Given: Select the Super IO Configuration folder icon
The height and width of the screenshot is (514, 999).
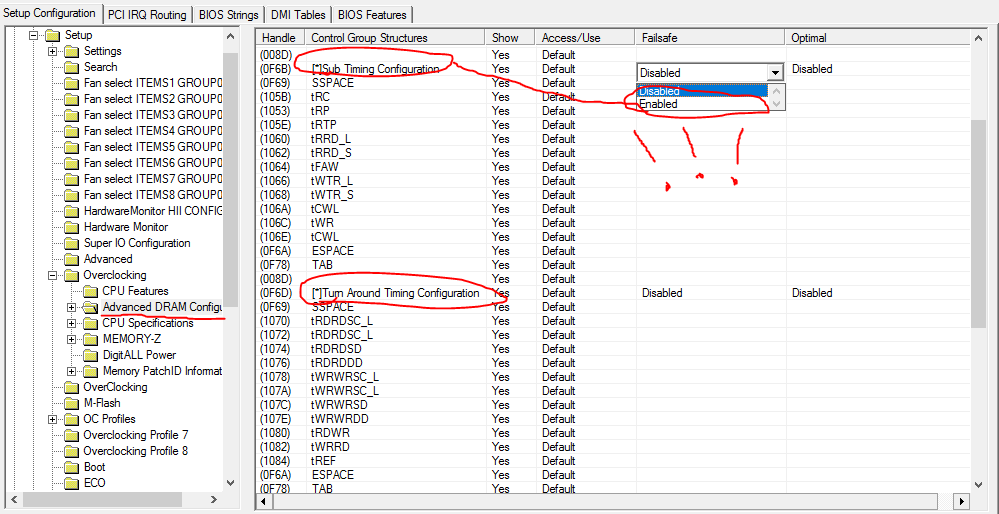Looking at the screenshot, I should pos(71,243).
